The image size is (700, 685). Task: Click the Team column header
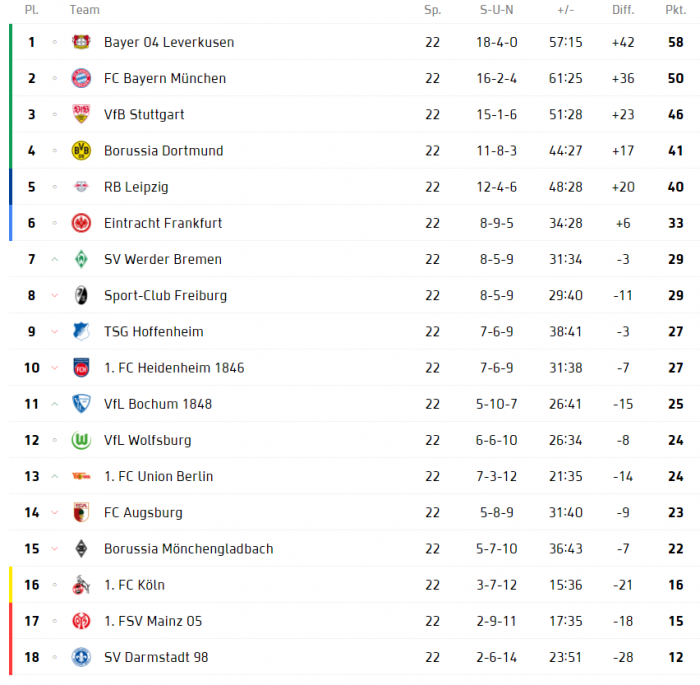point(84,10)
